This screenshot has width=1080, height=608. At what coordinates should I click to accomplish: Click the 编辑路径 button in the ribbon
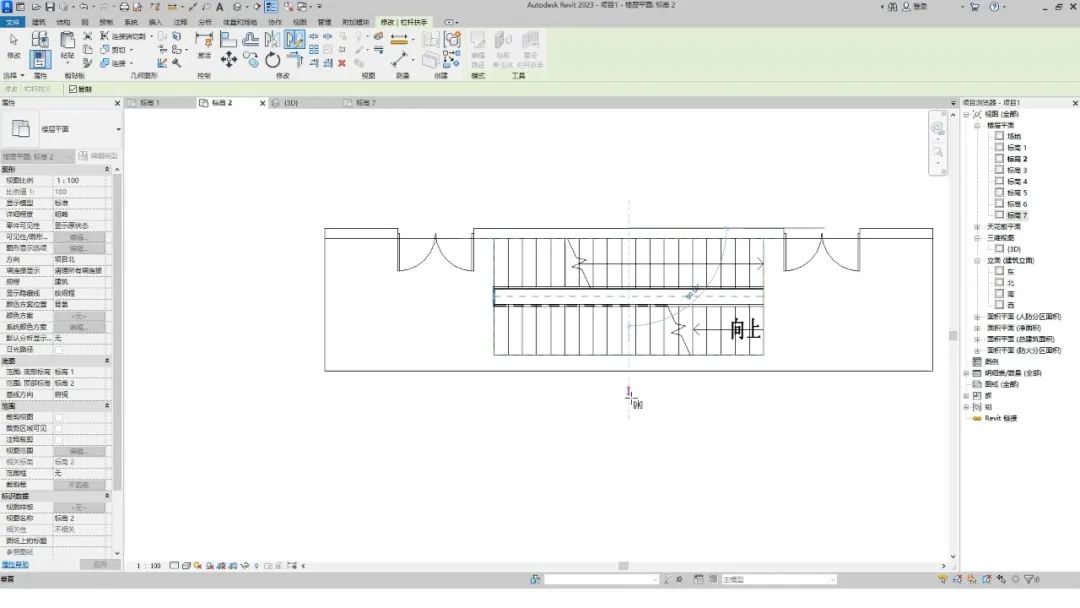(478, 50)
